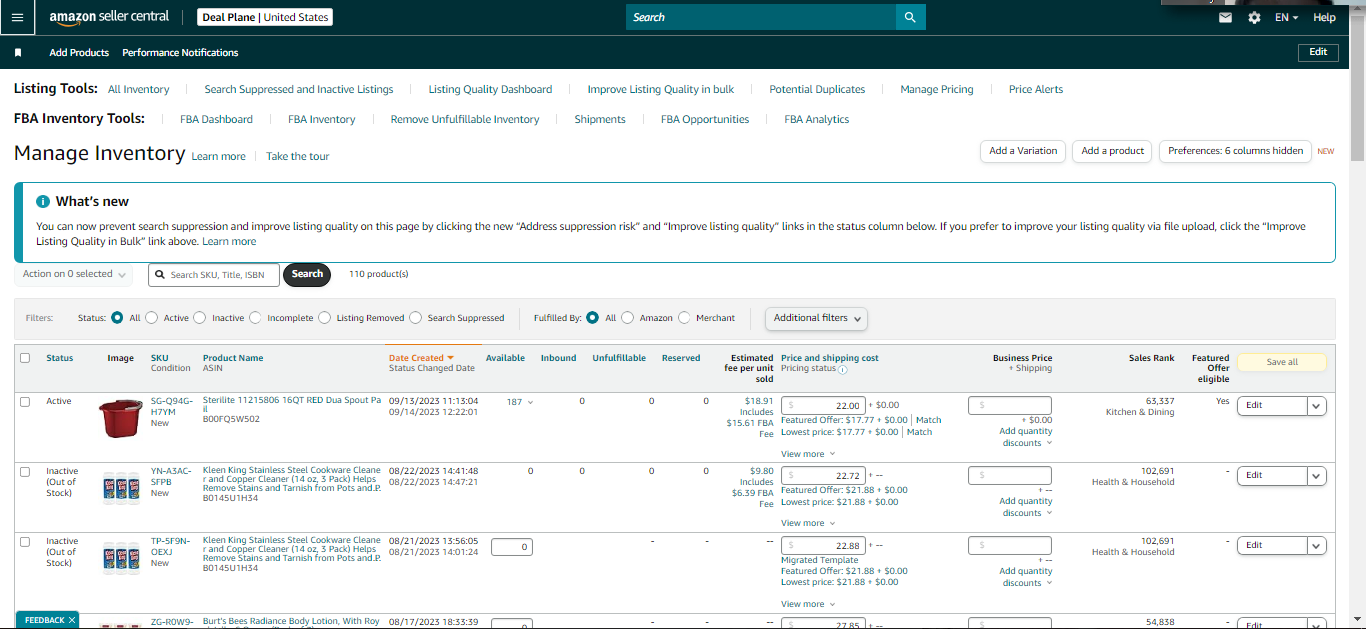
Task: Select the Inactive status radio button
Action: (x=200, y=318)
